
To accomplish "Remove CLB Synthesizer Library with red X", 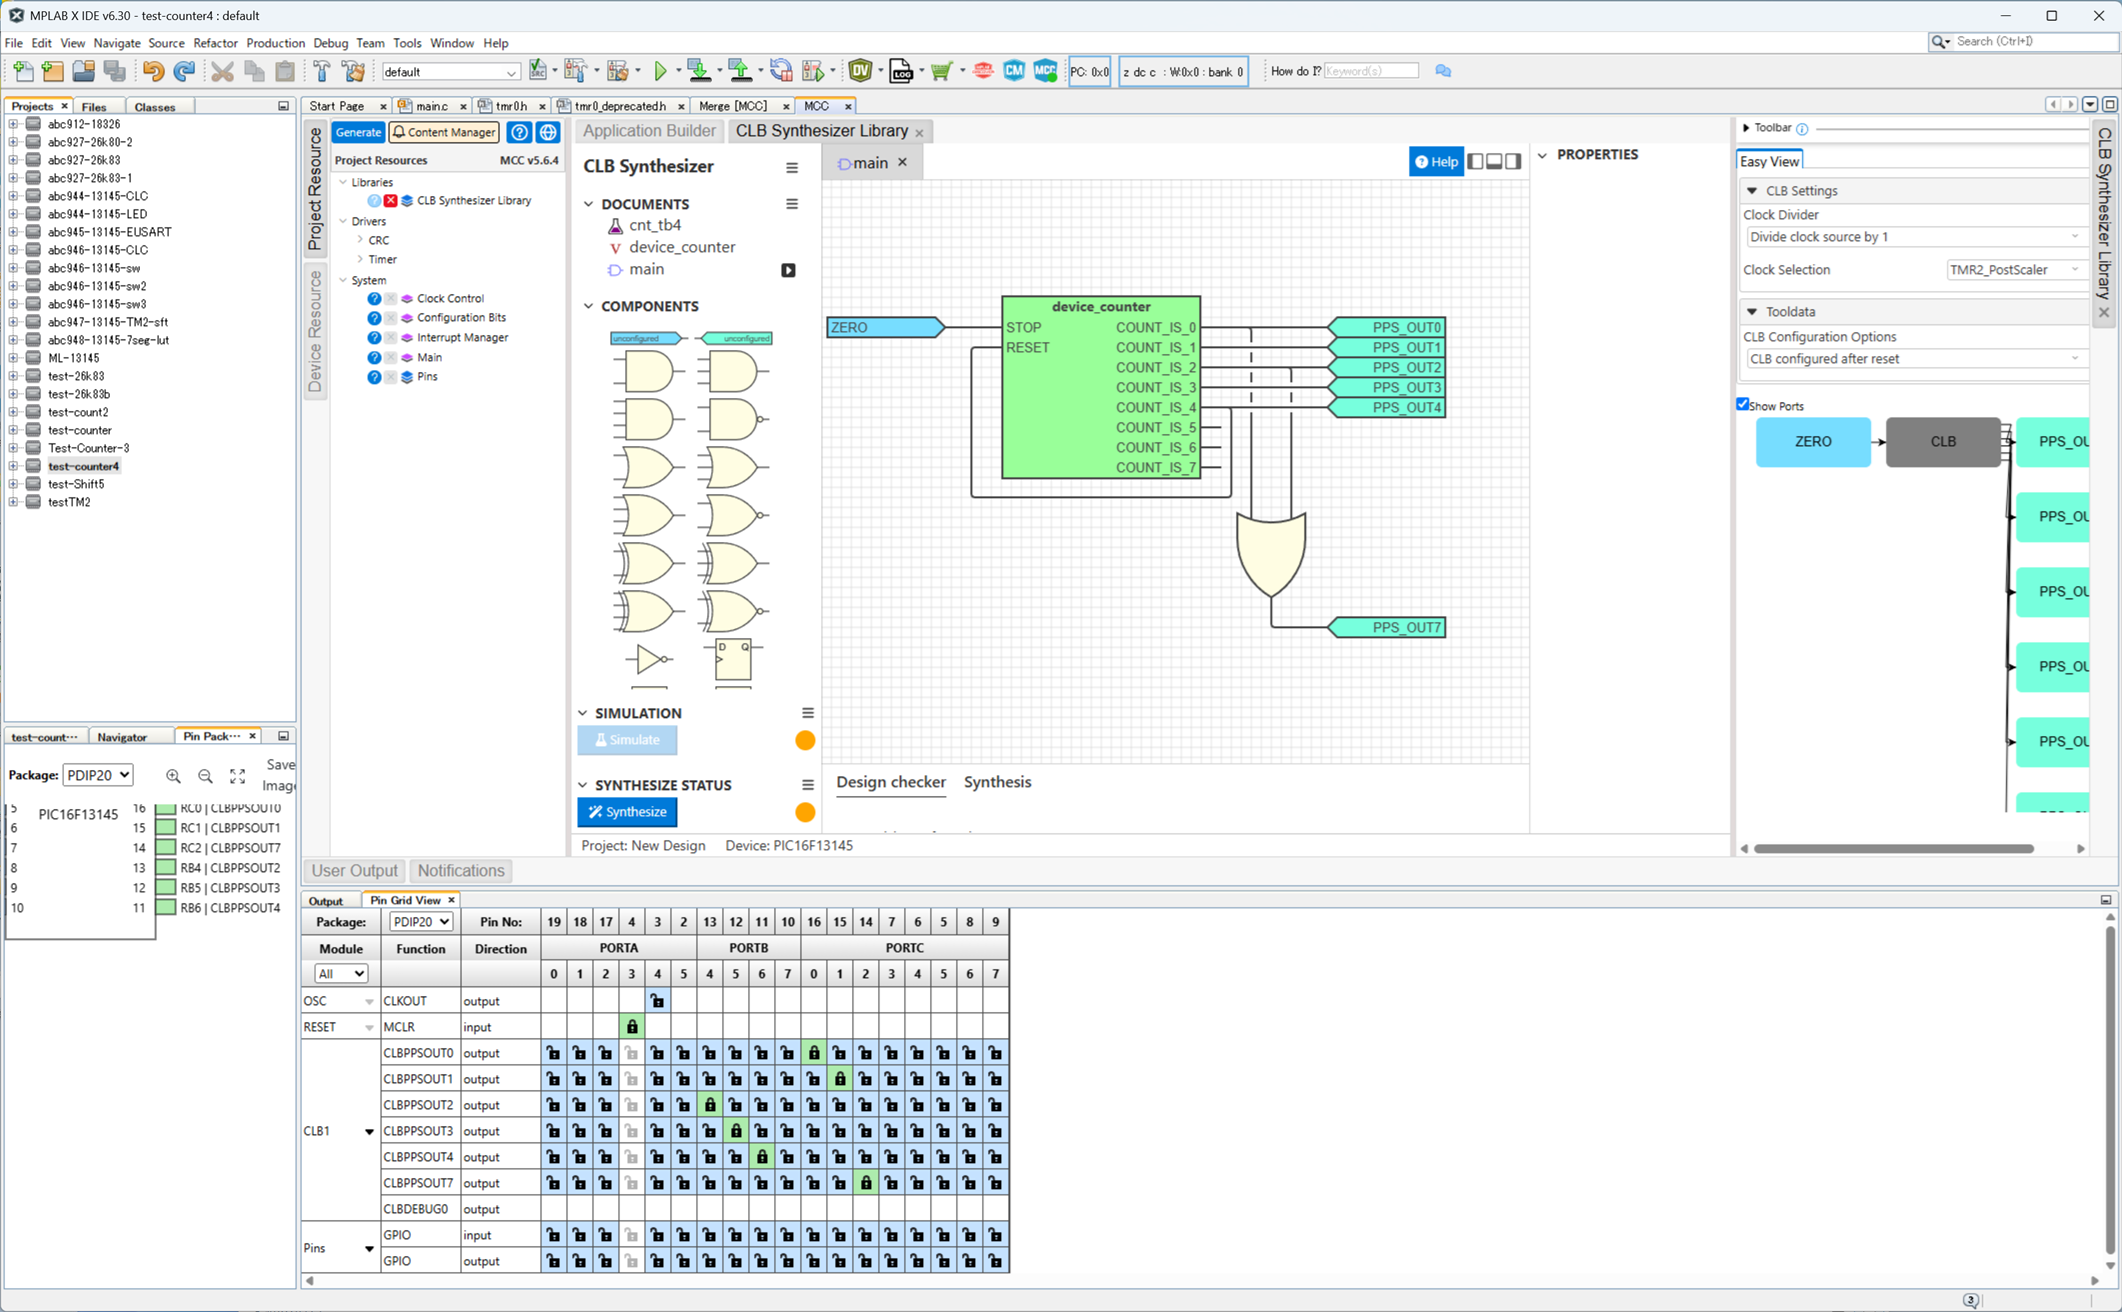I will click(x=390, y=201).
